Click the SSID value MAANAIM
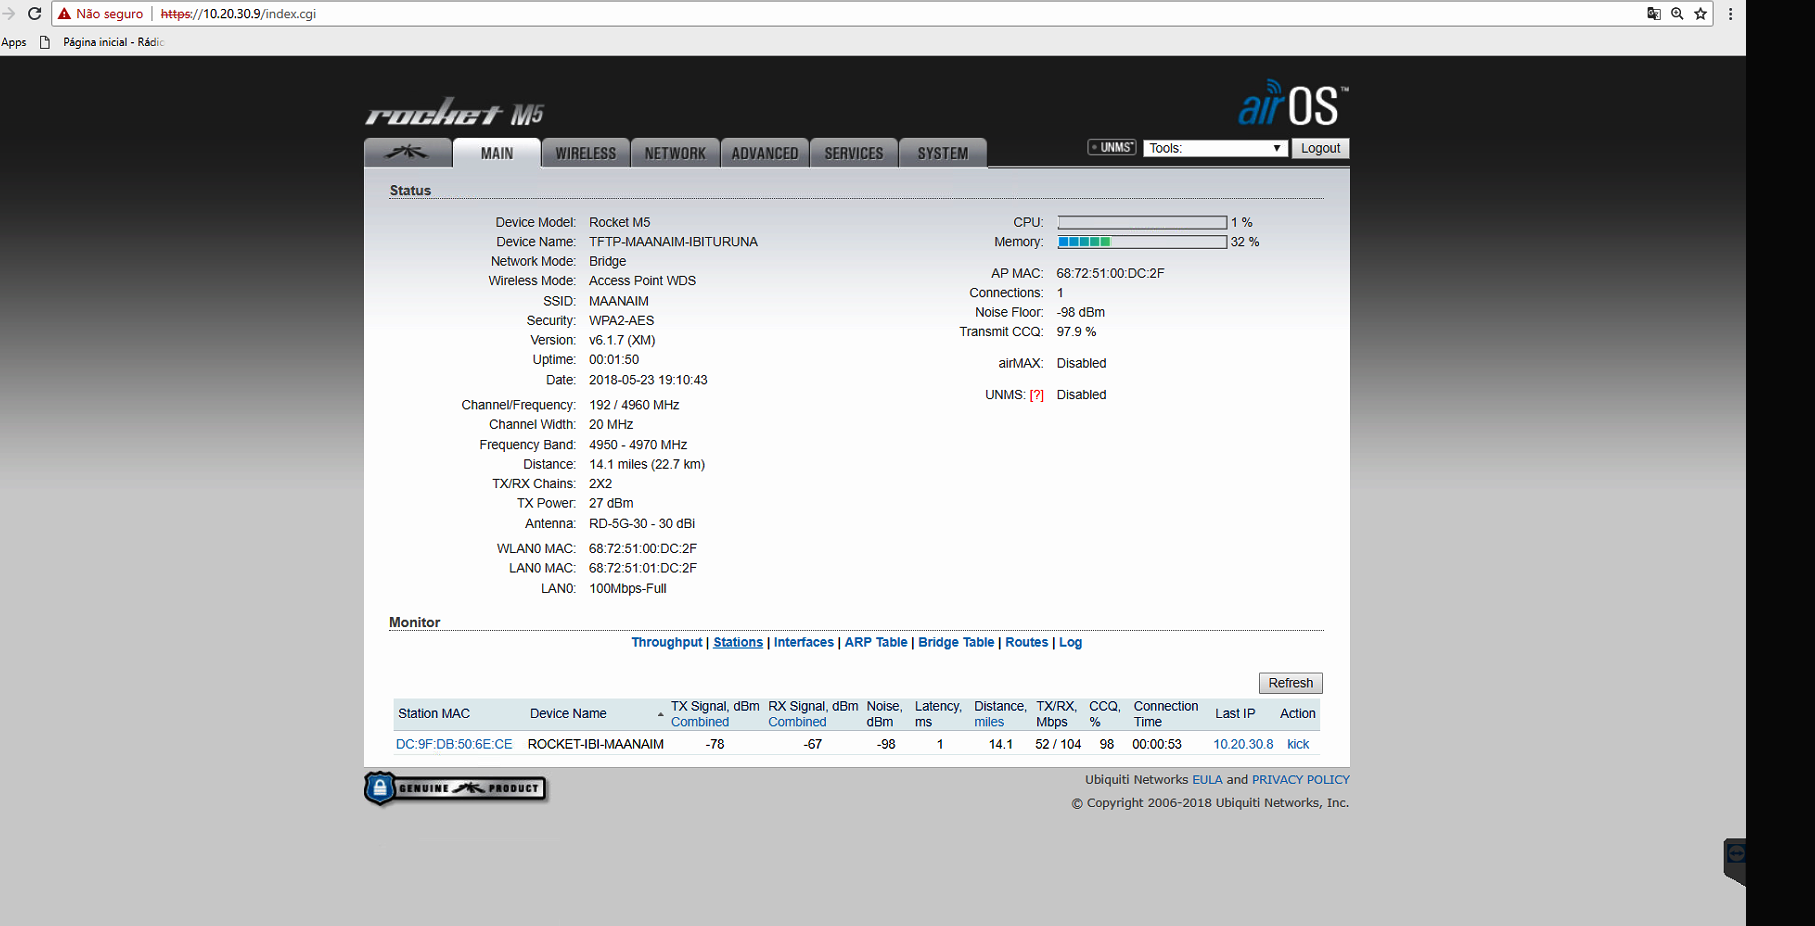This screenshot has height=926, width=1815. [x=619, y=301]
